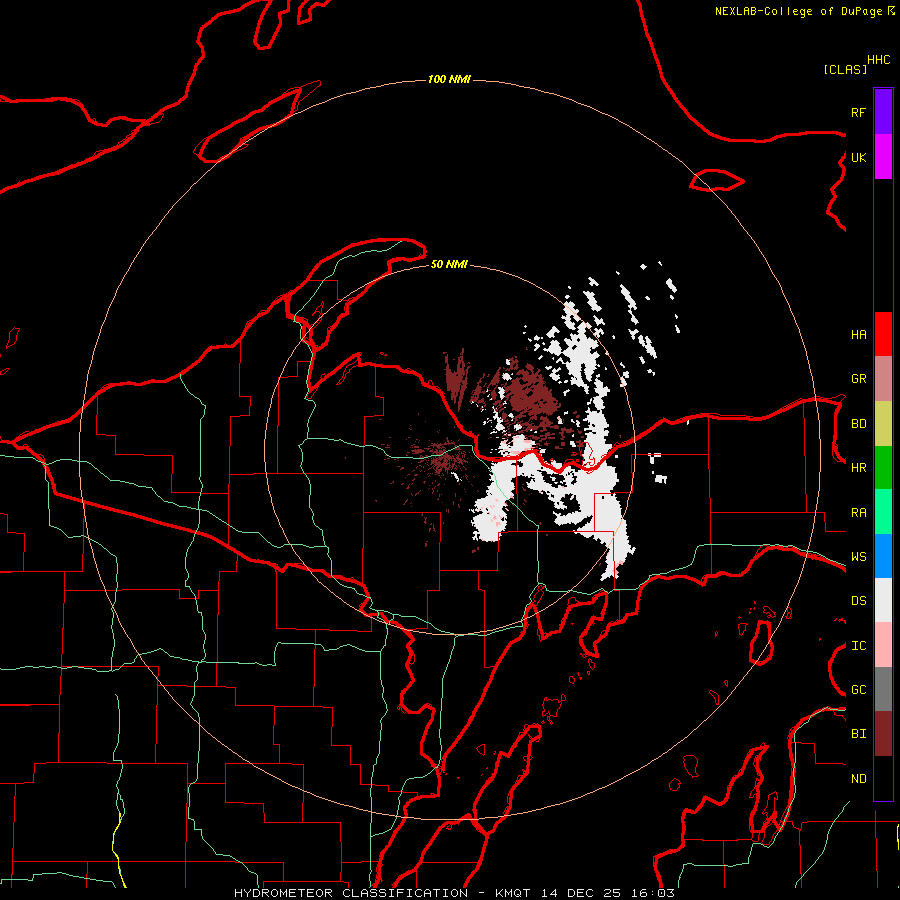Select the BD yellow legend swatch
This screenshot has height=900, width=900.
pyautogui.click(x=883, y=424)
